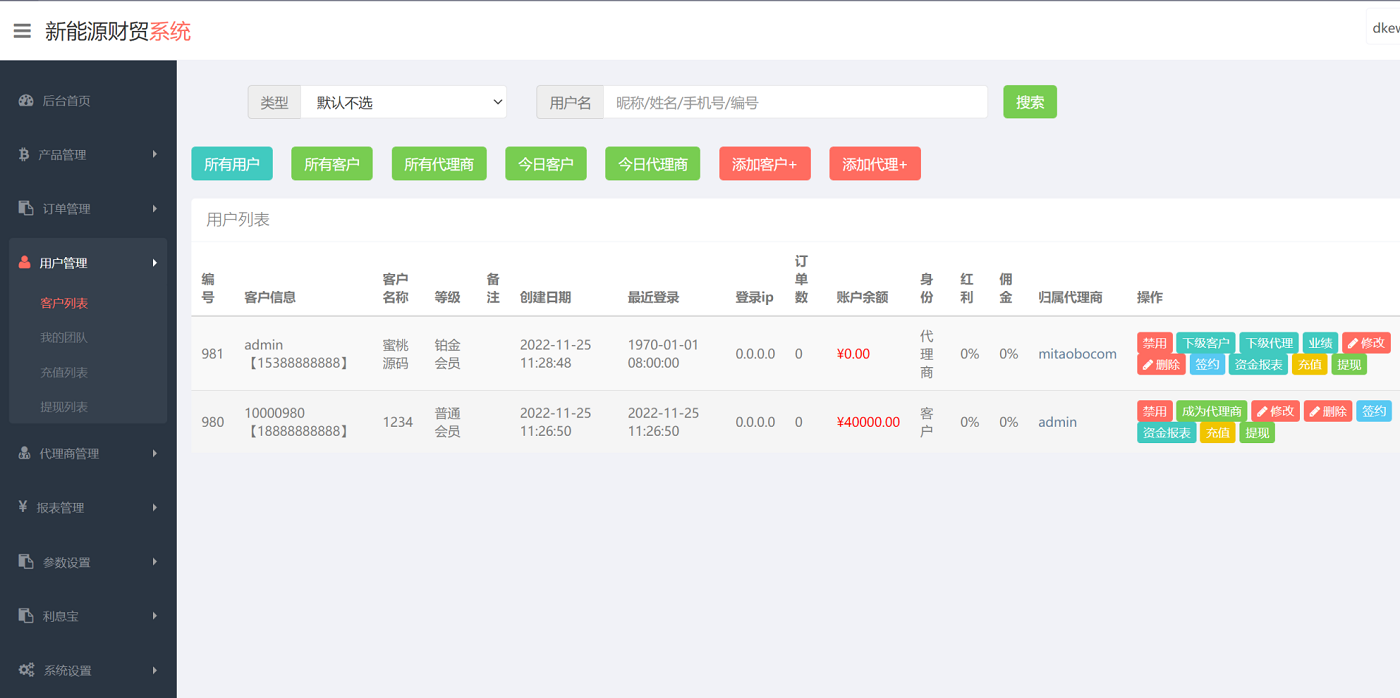This screenshot has width=1400, height=698.
Task: Click the yen icon beside 报表管理
Action: click(x=23, y=508)
